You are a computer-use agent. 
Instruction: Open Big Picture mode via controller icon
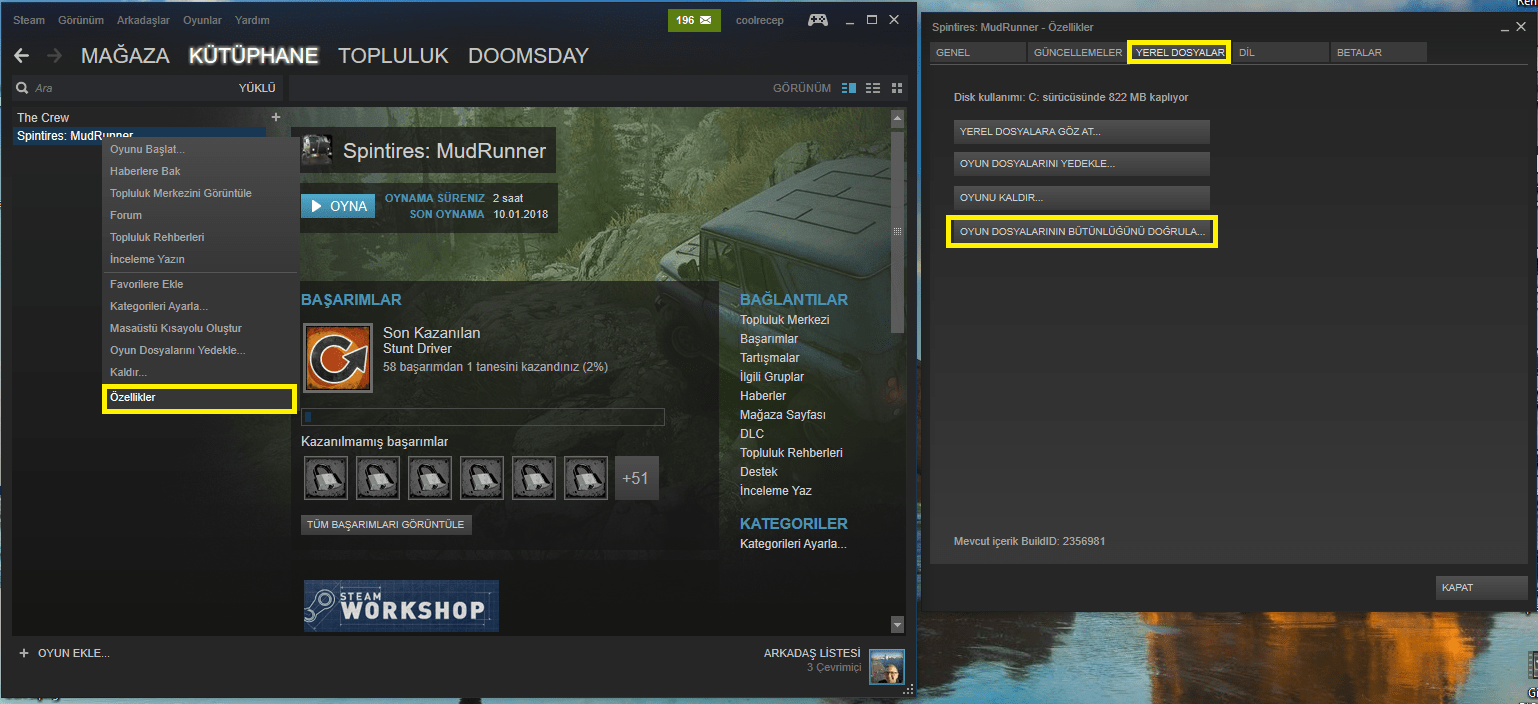click(818, 20)
